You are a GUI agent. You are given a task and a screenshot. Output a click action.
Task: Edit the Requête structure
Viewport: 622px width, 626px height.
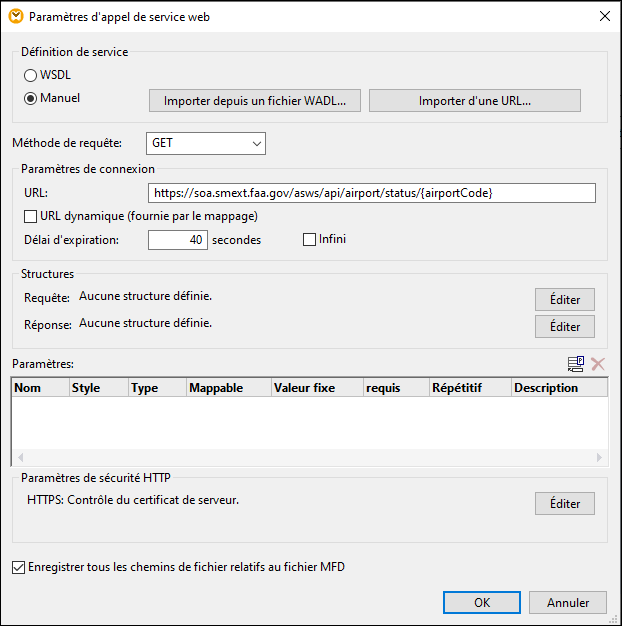[565, 300]
